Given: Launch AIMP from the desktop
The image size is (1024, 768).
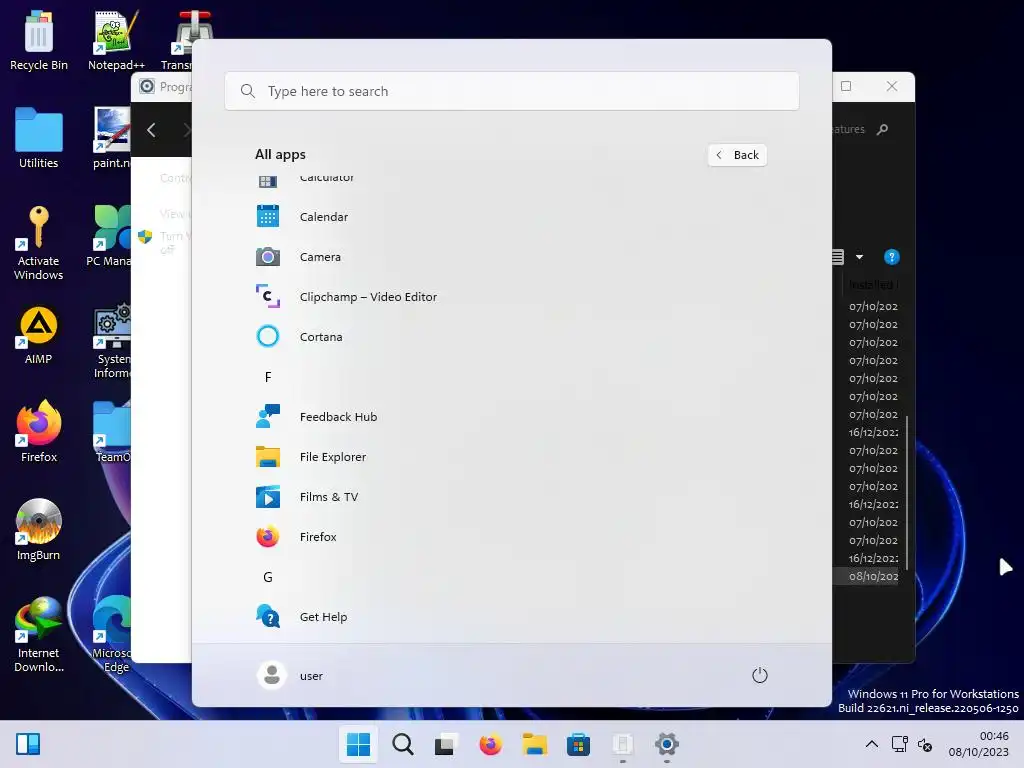Looking at the screenshot, I should 39,336.
